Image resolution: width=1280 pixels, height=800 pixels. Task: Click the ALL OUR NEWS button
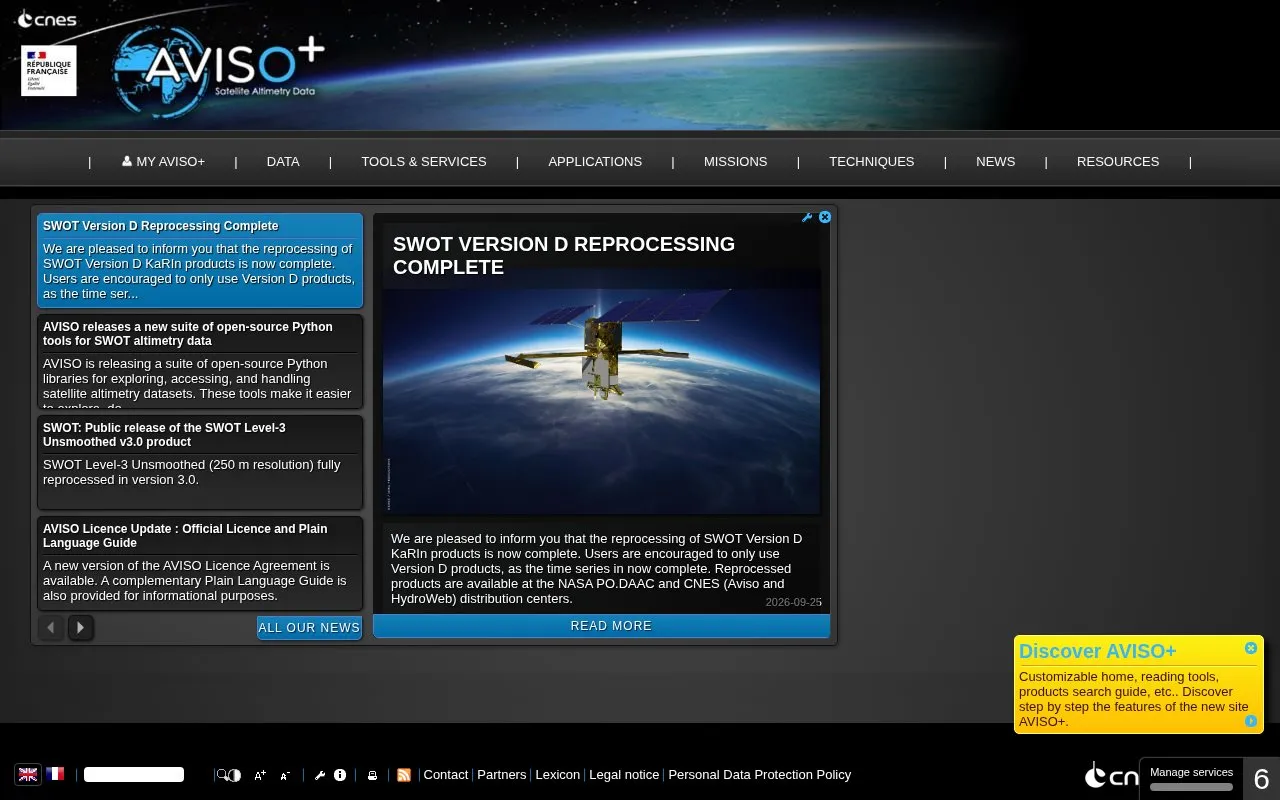[309, 627]
